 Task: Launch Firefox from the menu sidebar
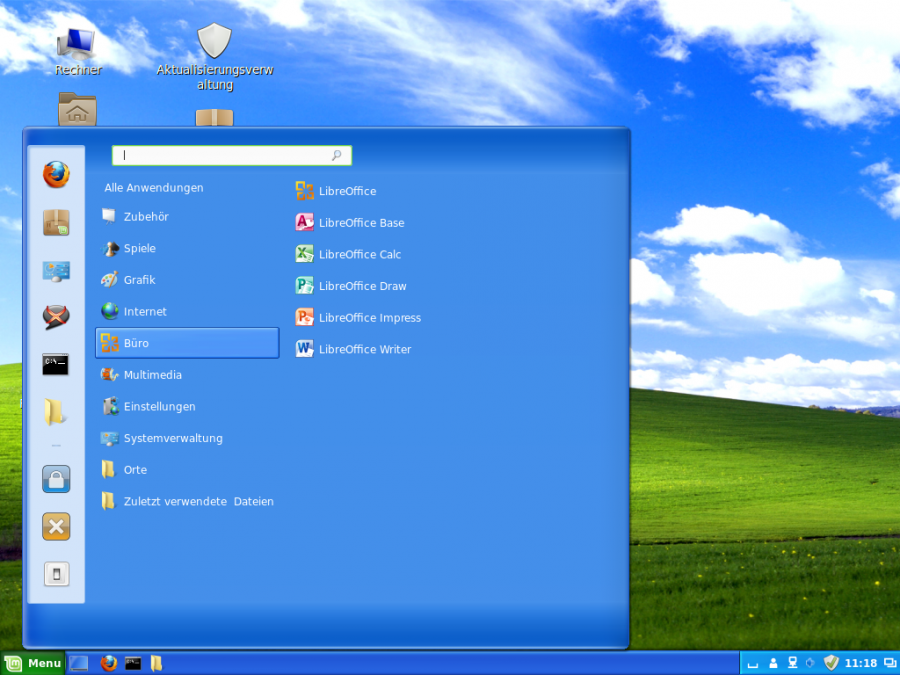pos(56,174)
